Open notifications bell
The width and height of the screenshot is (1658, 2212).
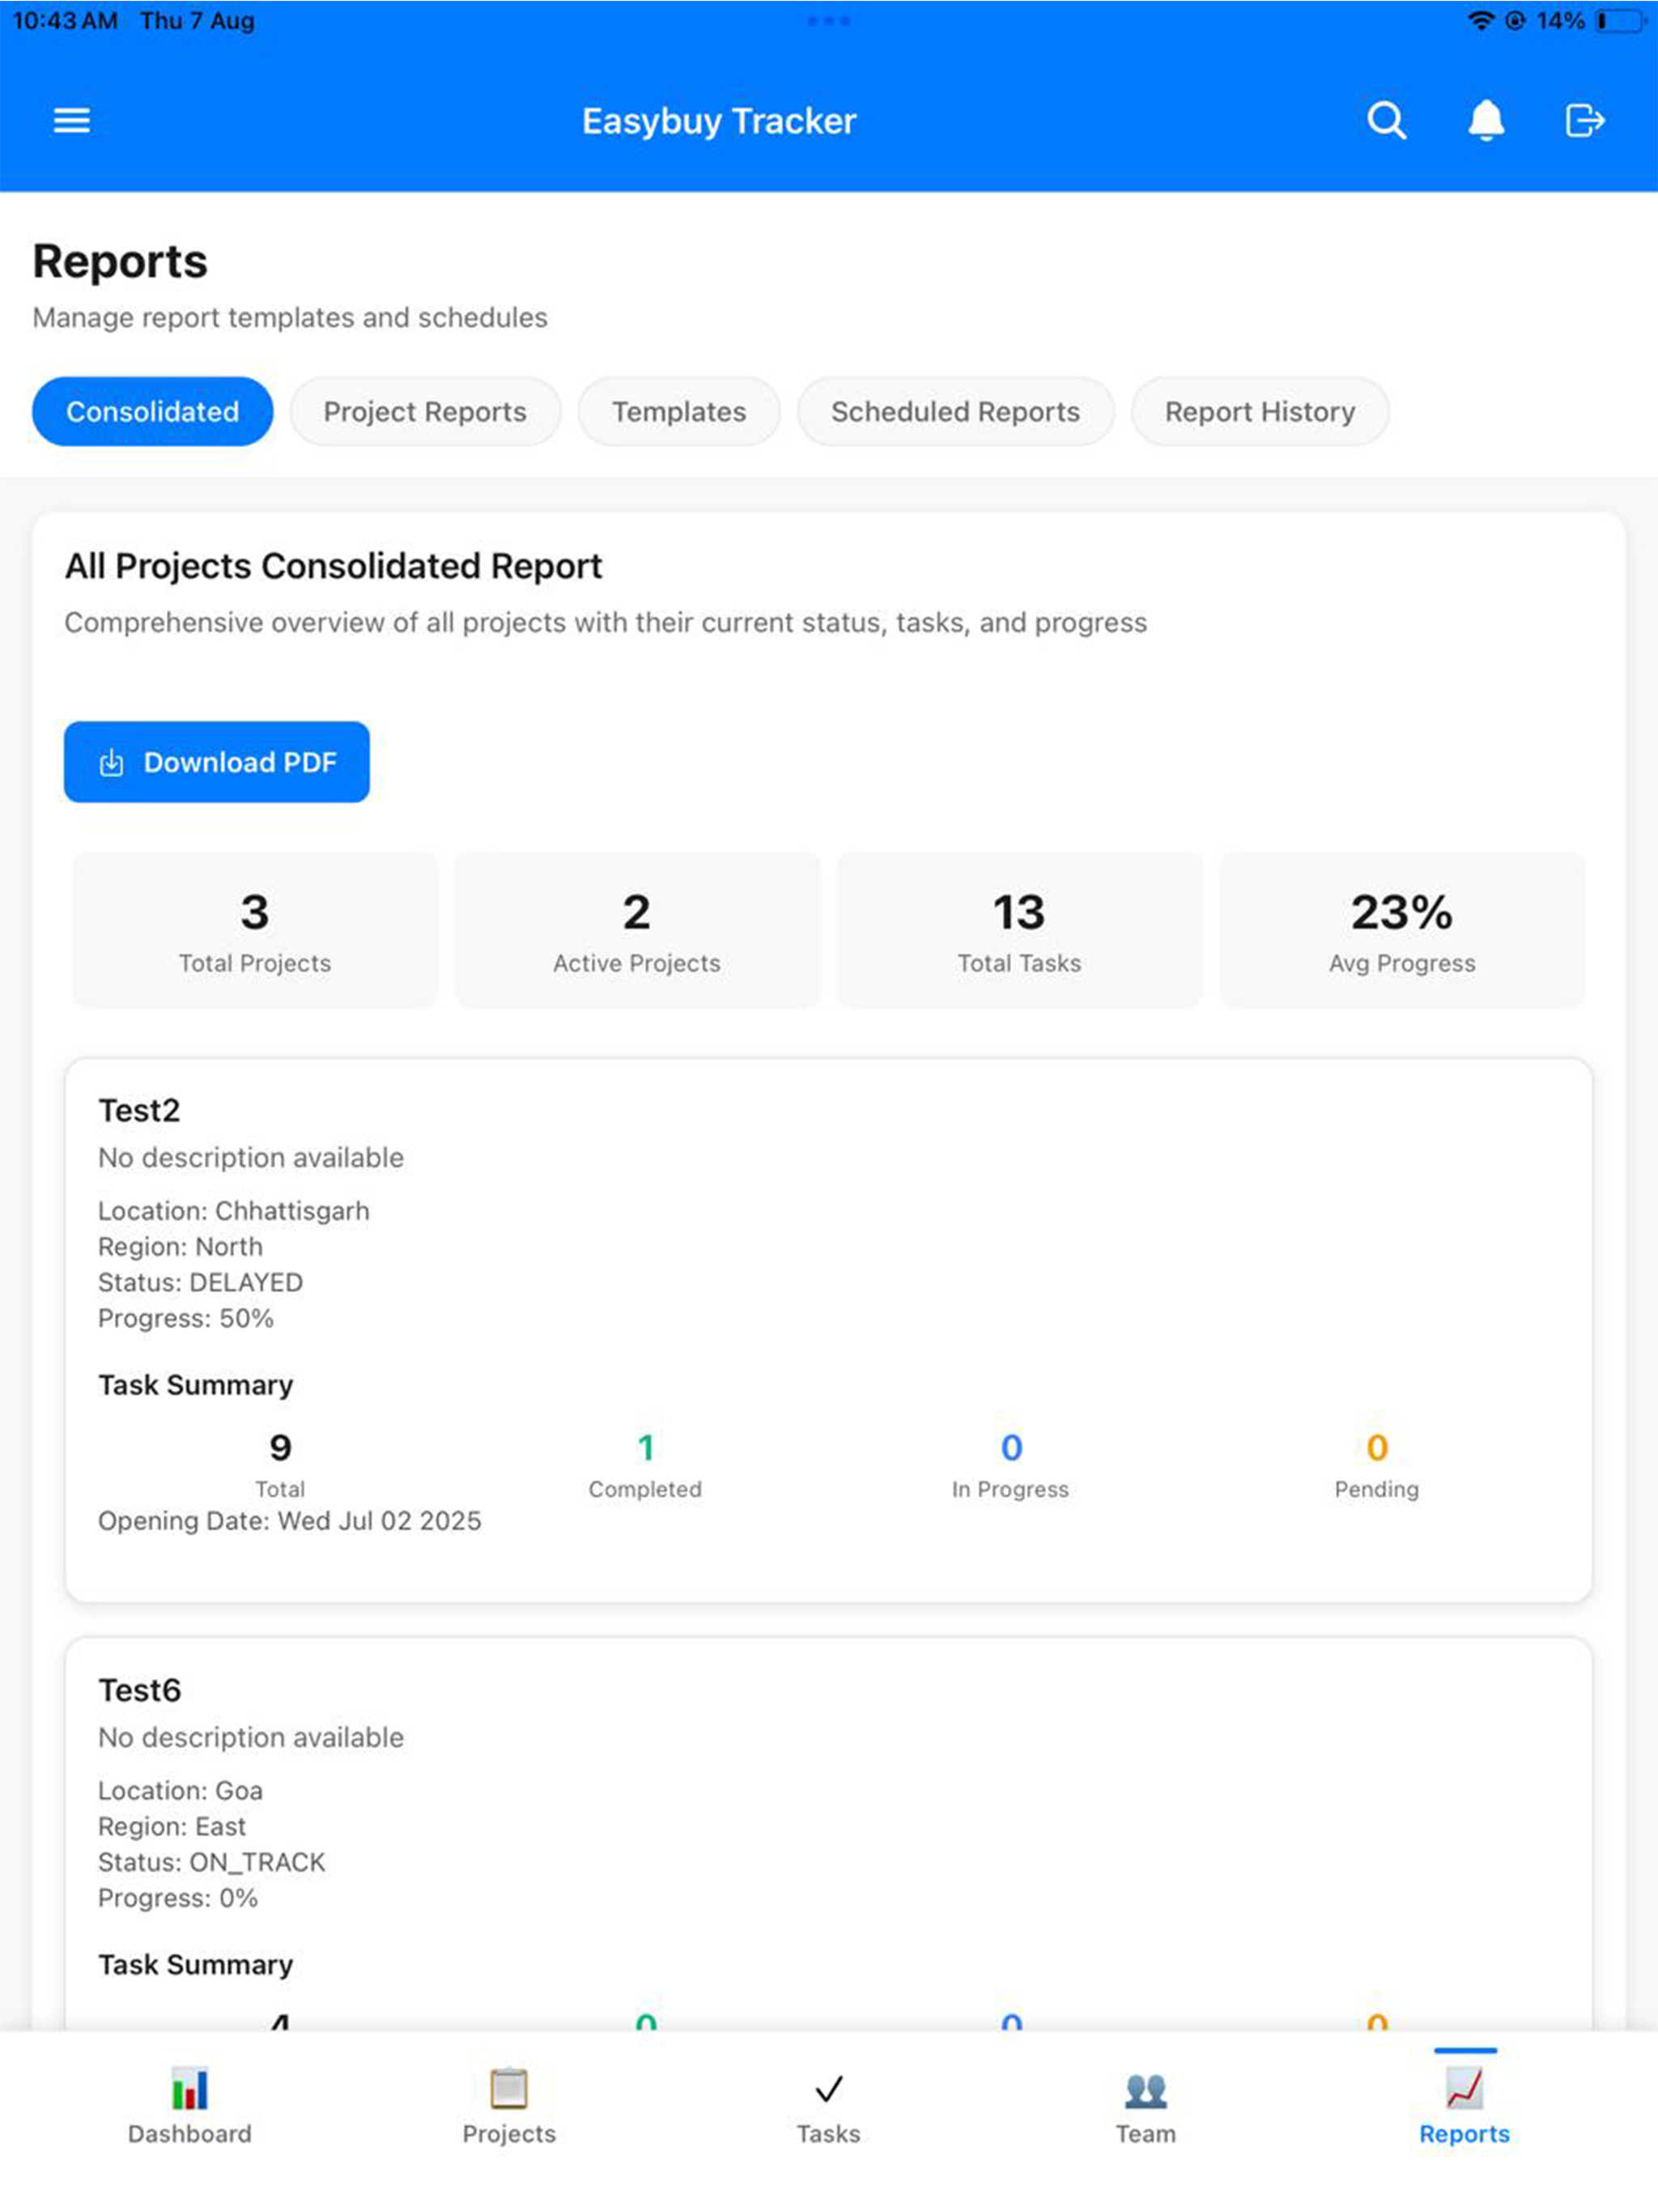click(x=1486, y=121)
